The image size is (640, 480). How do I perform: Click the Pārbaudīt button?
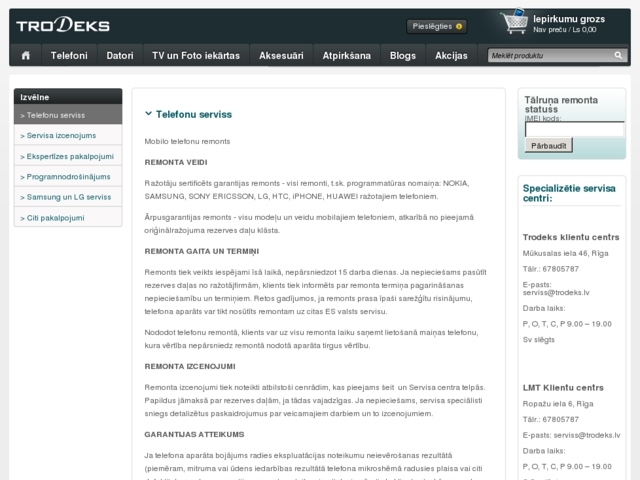pos(549,145)
